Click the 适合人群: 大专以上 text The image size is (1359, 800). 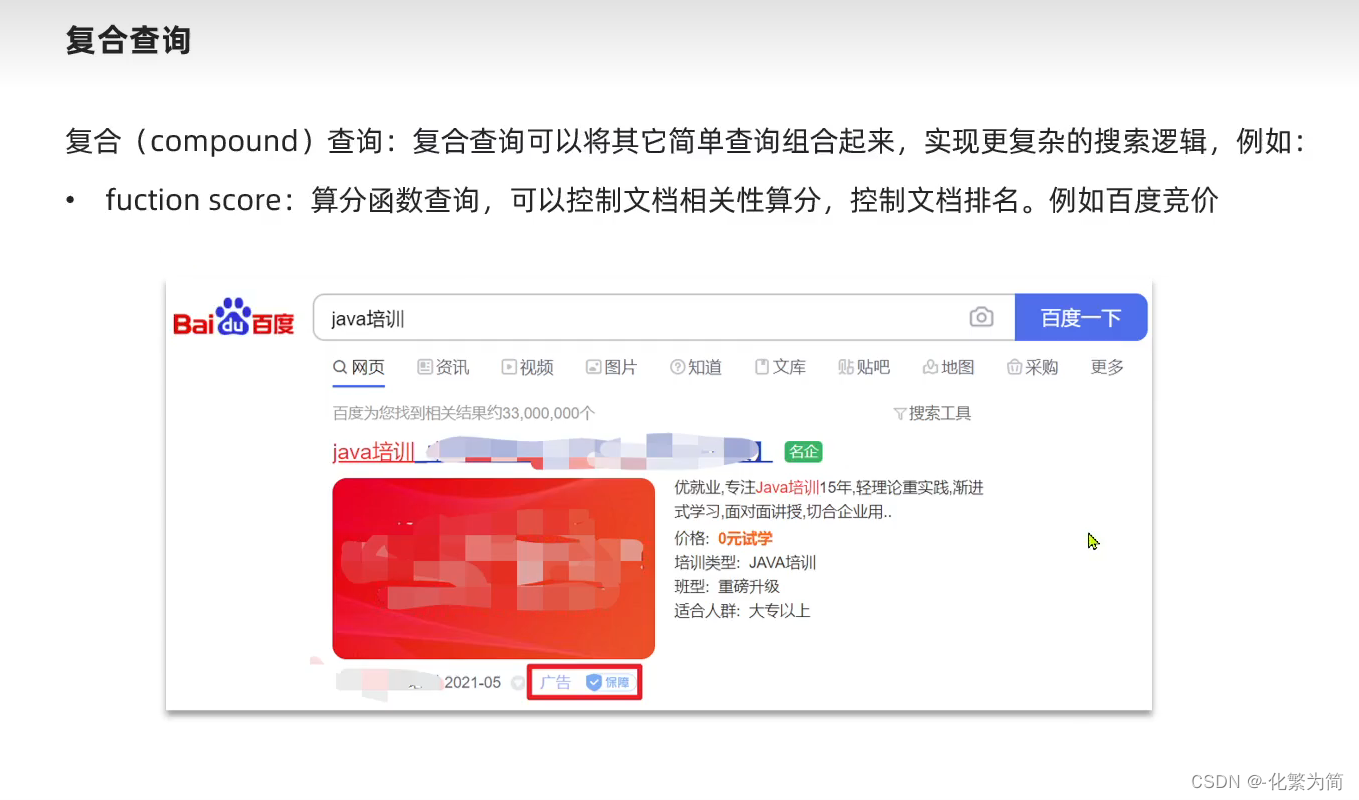click(x=742, y=611)
